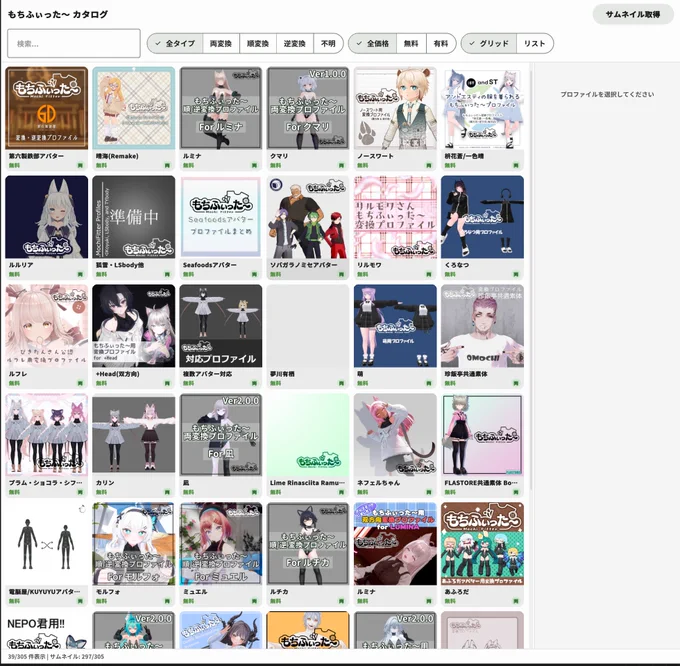680x666 pixels.
Task: Focus the 検索 search field
Action: (x=74, y=43)
